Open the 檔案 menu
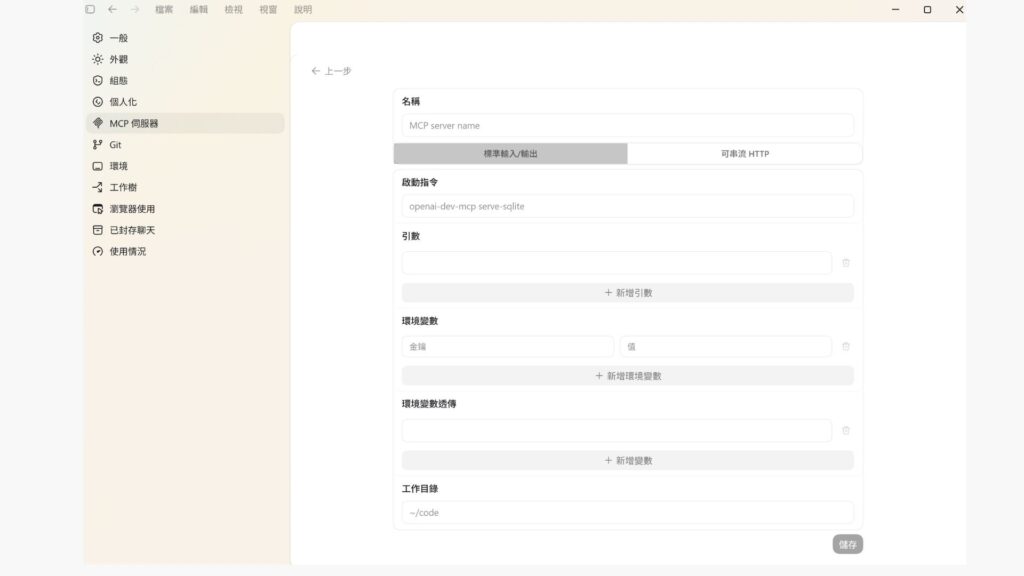Image resolution: width=1024 pixels, height=576 pixels. click(x=164, y=9)
